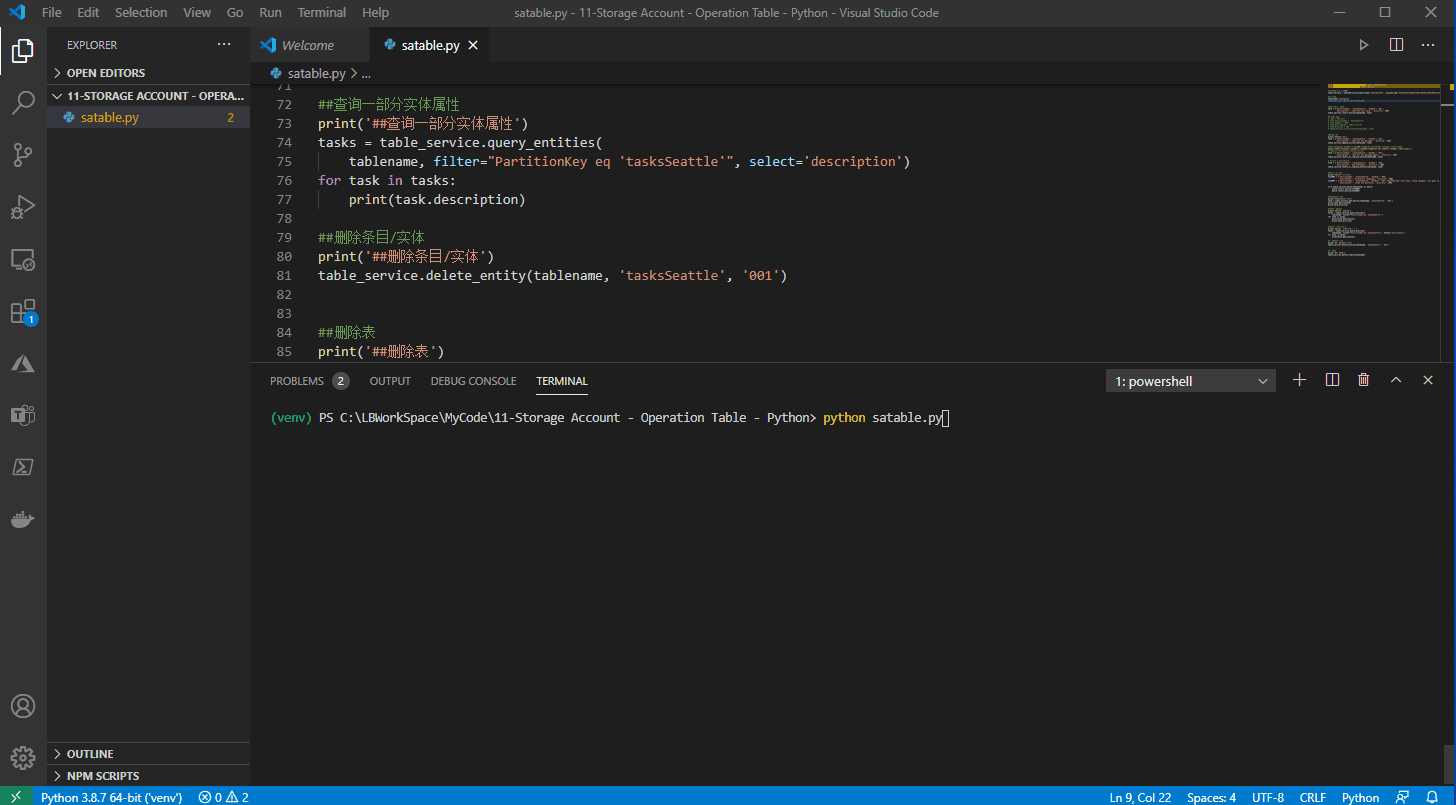
Task: Maximize the terminal panel with chevron up
Action: (x=1396, y=380)
